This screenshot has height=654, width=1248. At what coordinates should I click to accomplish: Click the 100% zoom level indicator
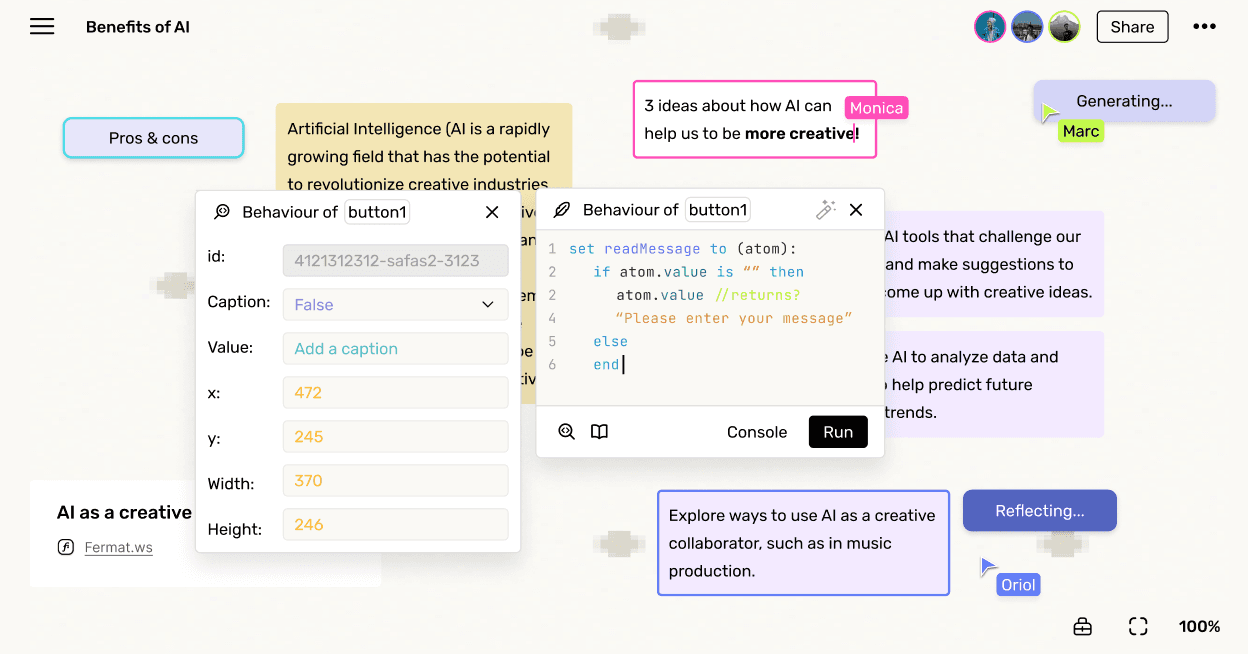(x=1199, y=626)
